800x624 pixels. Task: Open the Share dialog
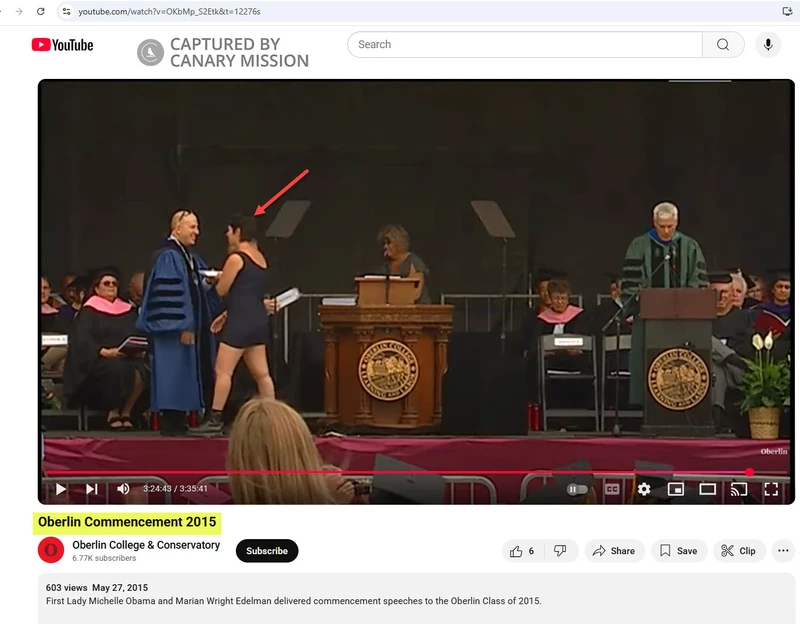(x=614, y=551)
